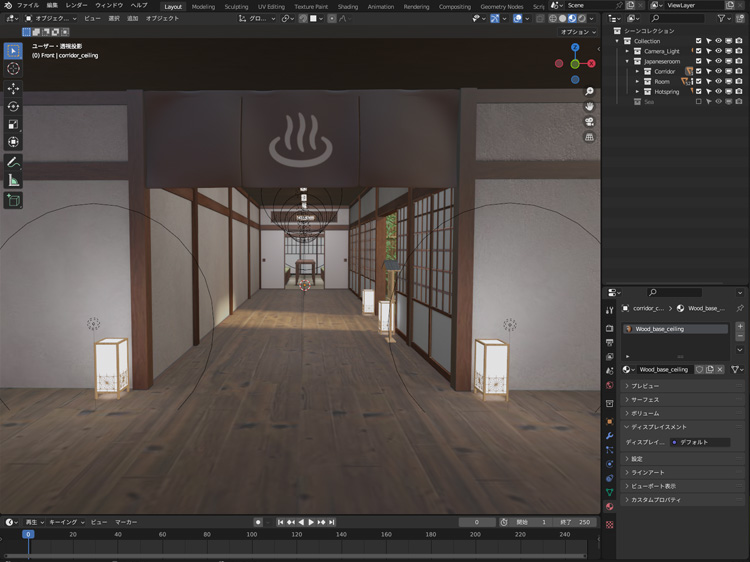
Task: Open the レンダー menu
Action: (x=76, y=6)
